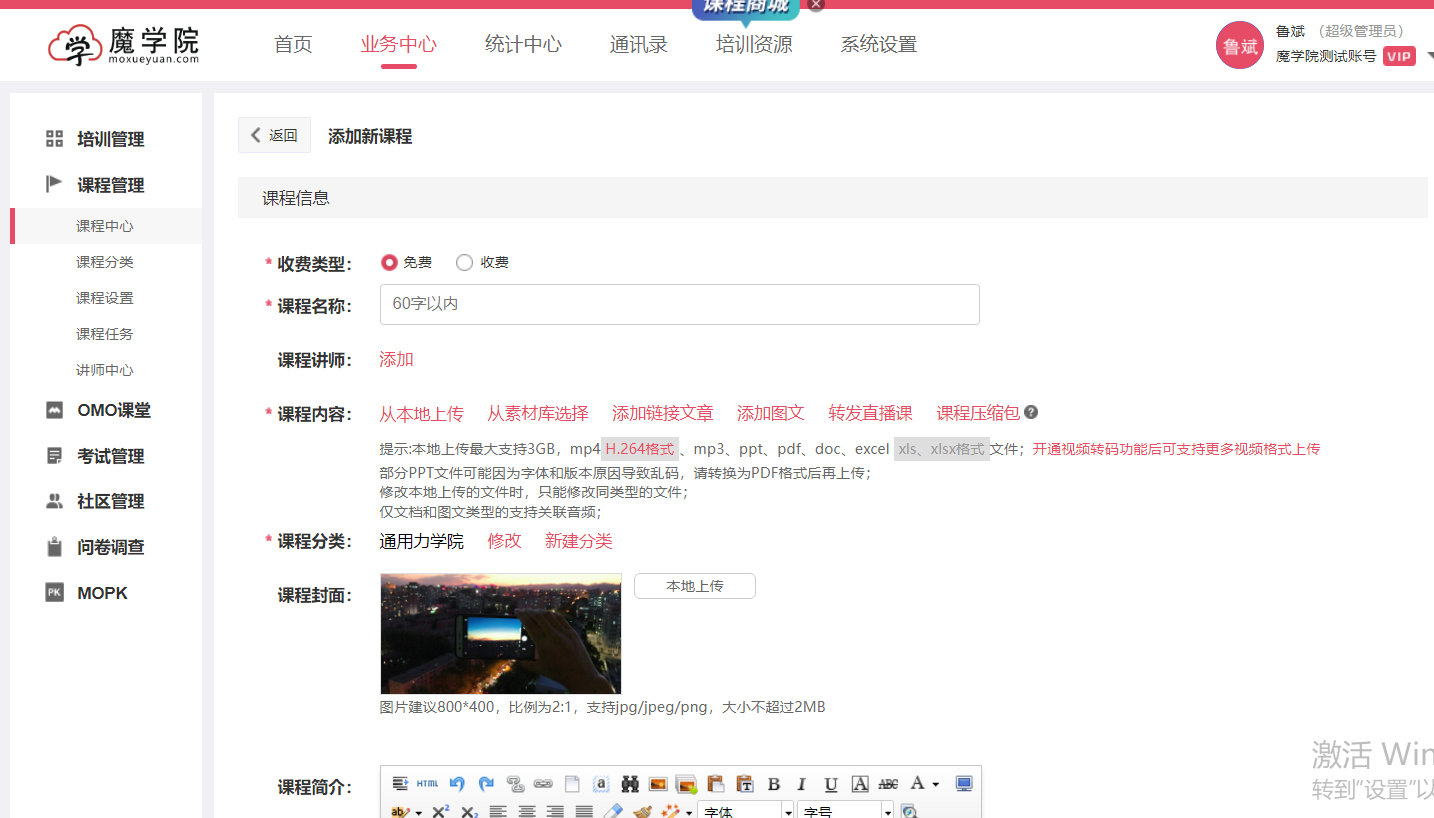
Task: Select the 免费 radio button
Action: (389, 262)
